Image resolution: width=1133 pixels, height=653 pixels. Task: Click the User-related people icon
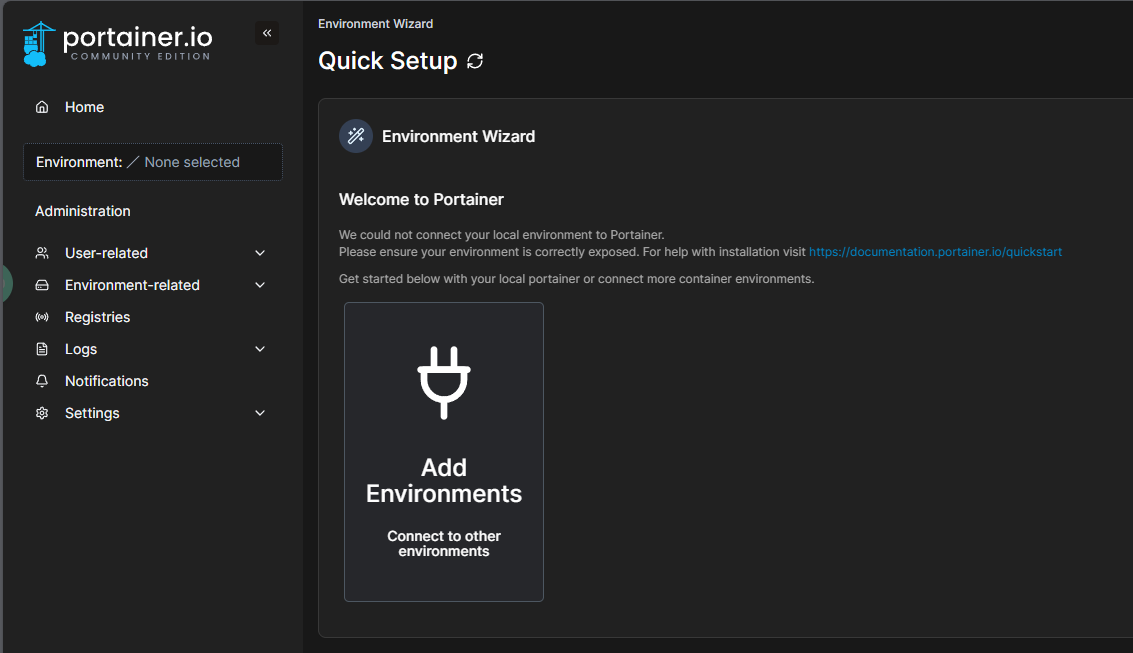[x=42, y=253]
